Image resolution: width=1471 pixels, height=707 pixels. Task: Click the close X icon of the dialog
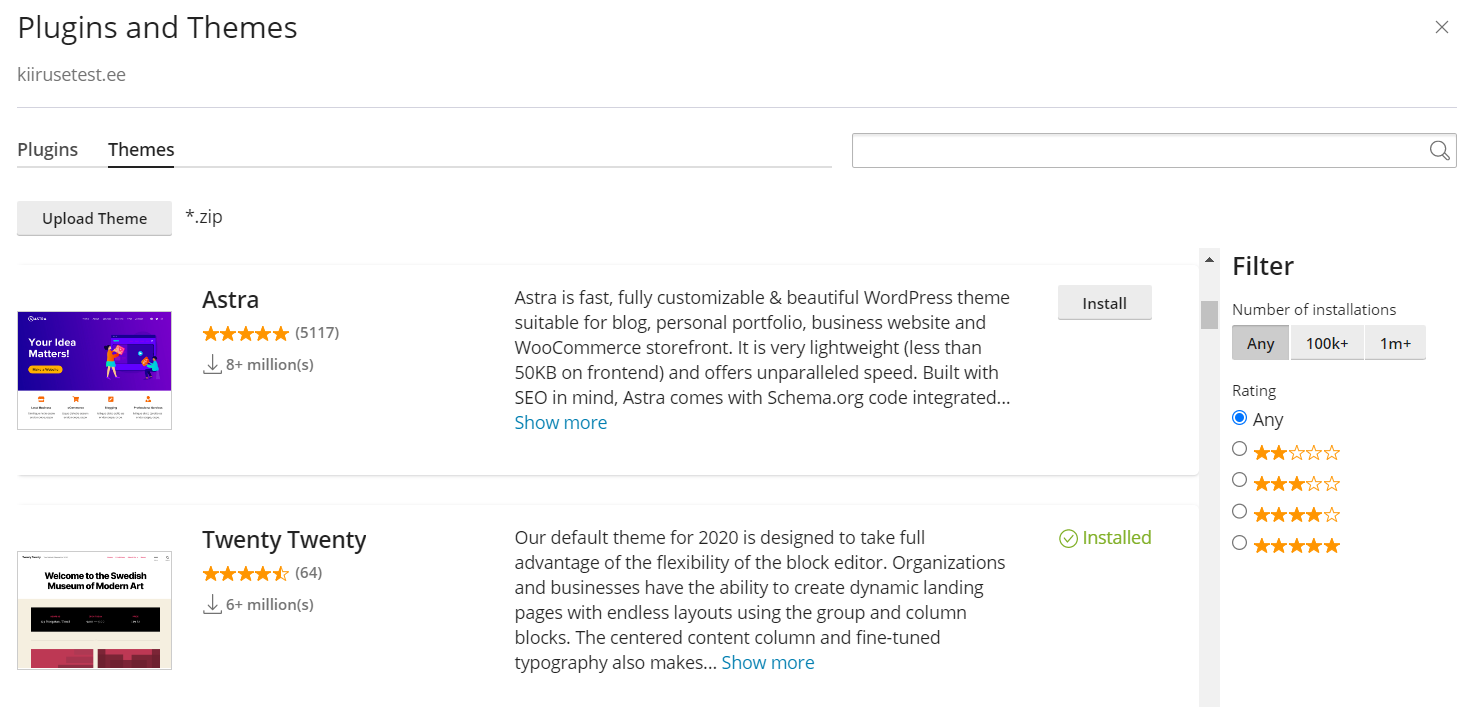point(1441,27)
